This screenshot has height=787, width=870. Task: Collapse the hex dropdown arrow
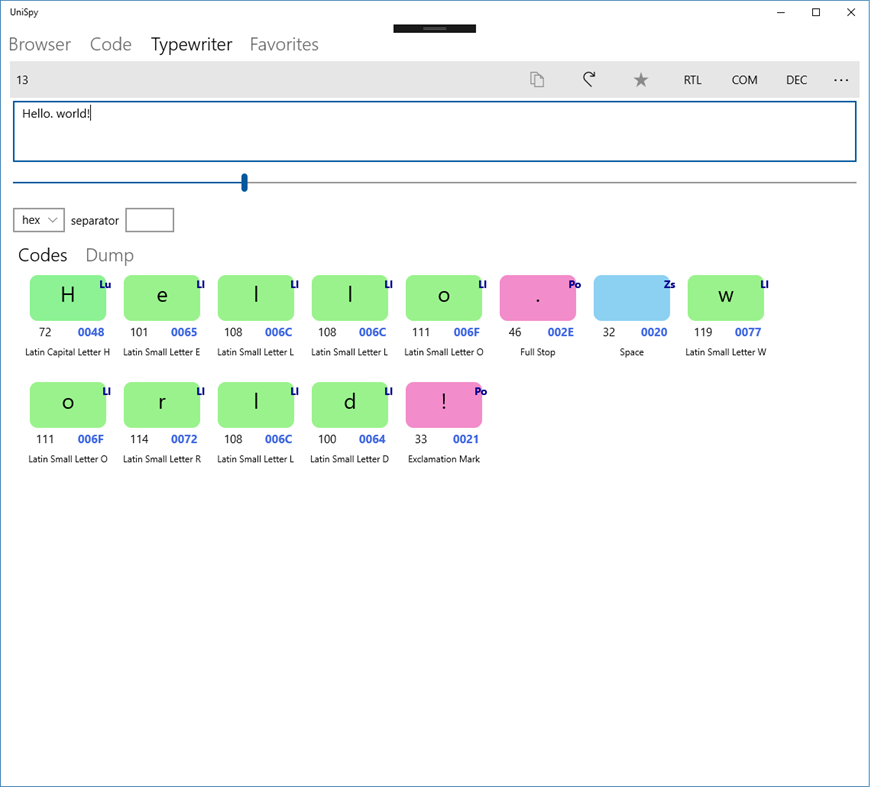52,219
